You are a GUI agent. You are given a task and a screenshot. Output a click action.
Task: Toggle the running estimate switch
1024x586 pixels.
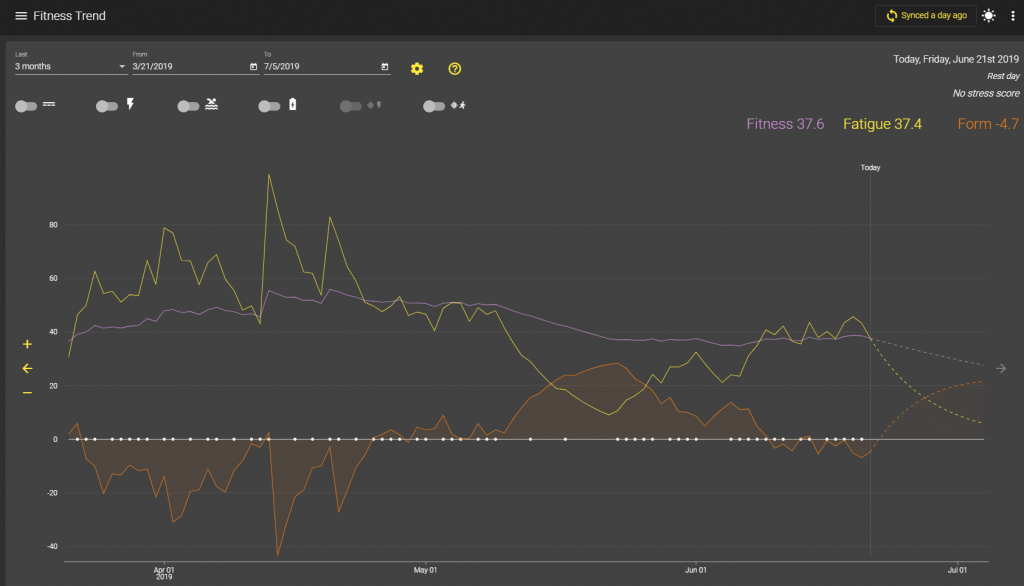coord(434,105)
